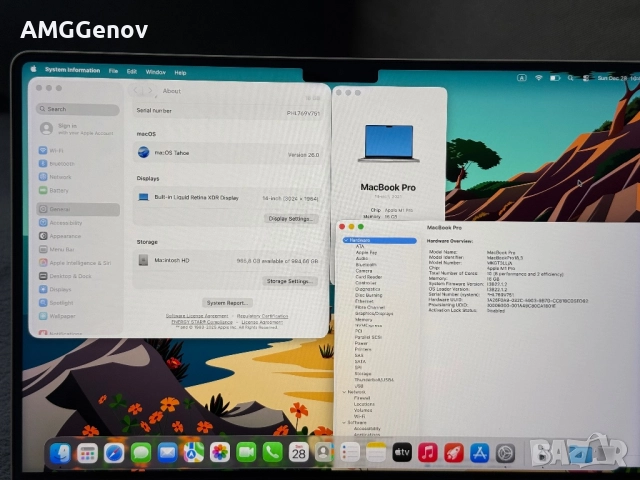640x480 pixels.
Task: Select Graphics/Displays in System Information sidebar
Action: point(374,313)
